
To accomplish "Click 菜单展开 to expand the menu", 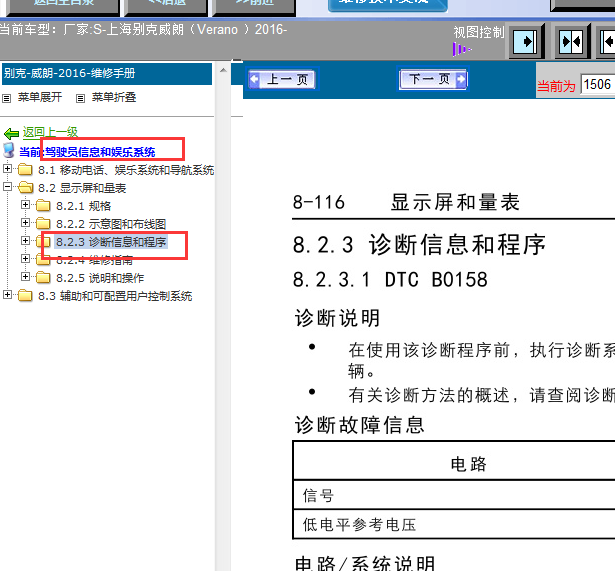I will point(40,97).
